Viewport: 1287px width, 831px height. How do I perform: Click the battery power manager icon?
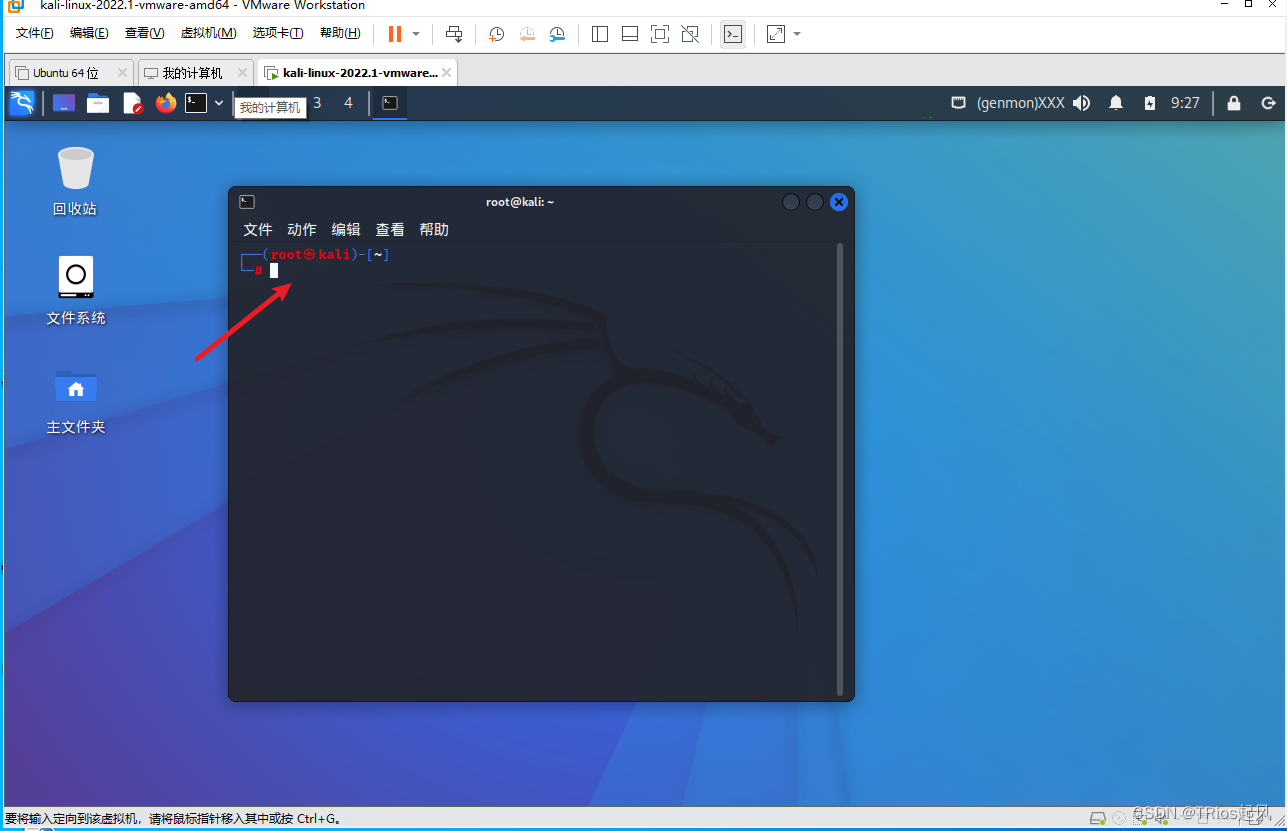tap(1150, 103)
